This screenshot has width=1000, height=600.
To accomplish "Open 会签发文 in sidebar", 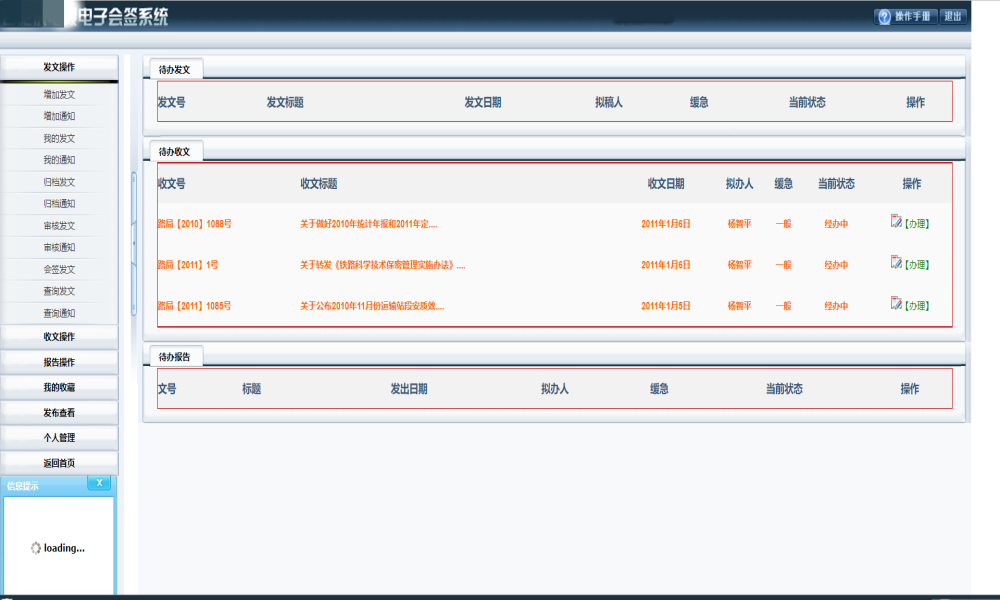I will [59, 270].
